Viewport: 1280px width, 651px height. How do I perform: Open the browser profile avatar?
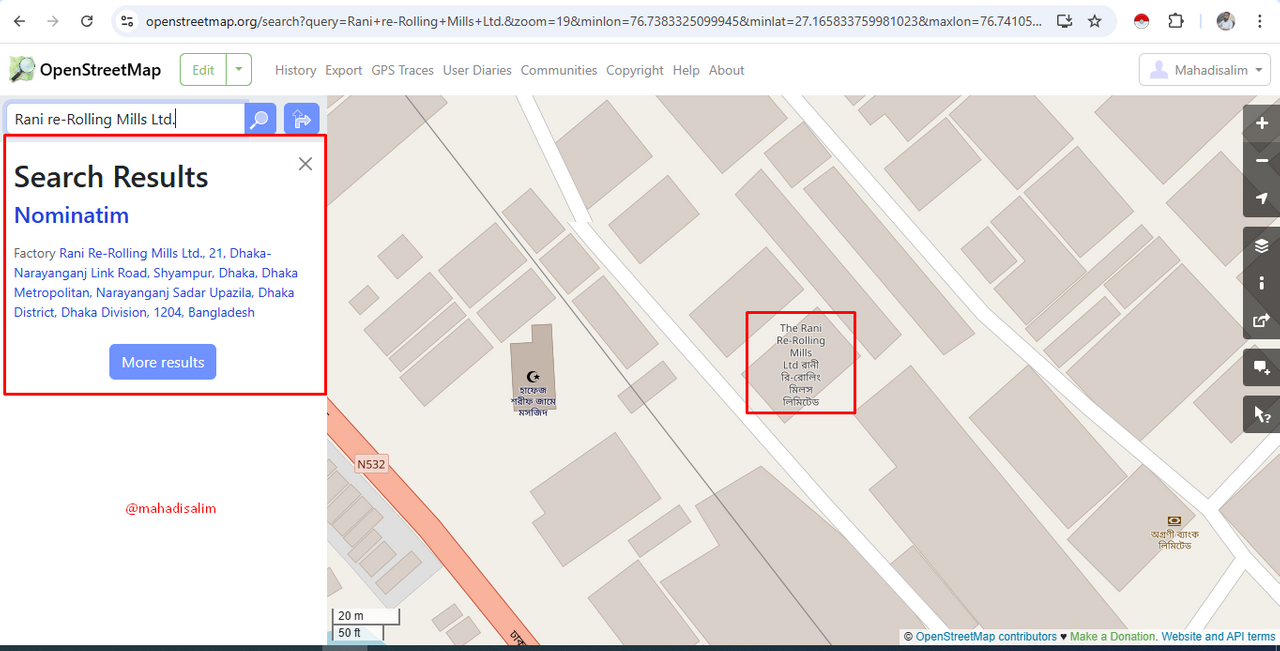[x=1226, y=21]
